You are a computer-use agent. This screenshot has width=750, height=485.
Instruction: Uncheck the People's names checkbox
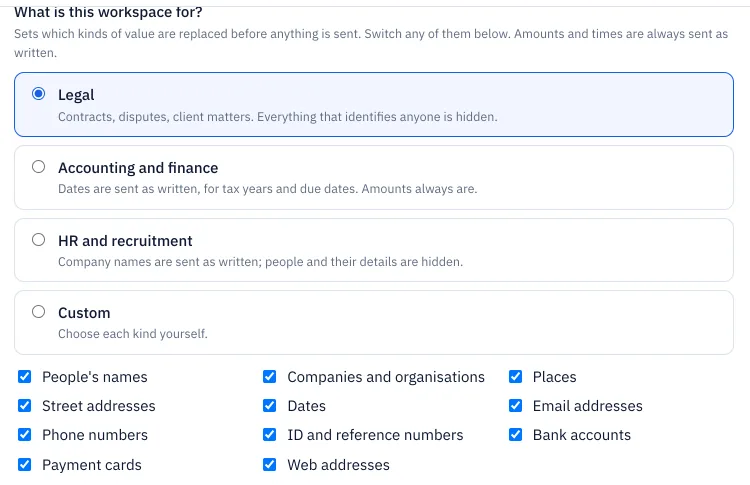[x=24, y=376]
